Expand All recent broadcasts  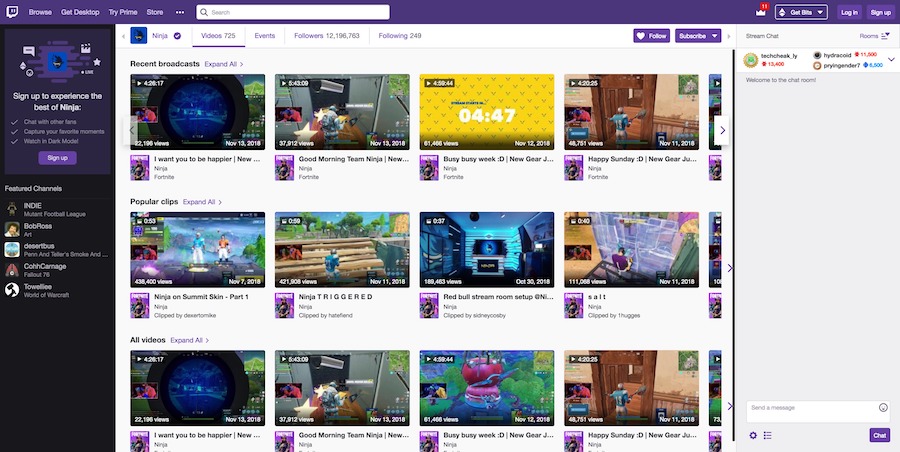(224, 64)
